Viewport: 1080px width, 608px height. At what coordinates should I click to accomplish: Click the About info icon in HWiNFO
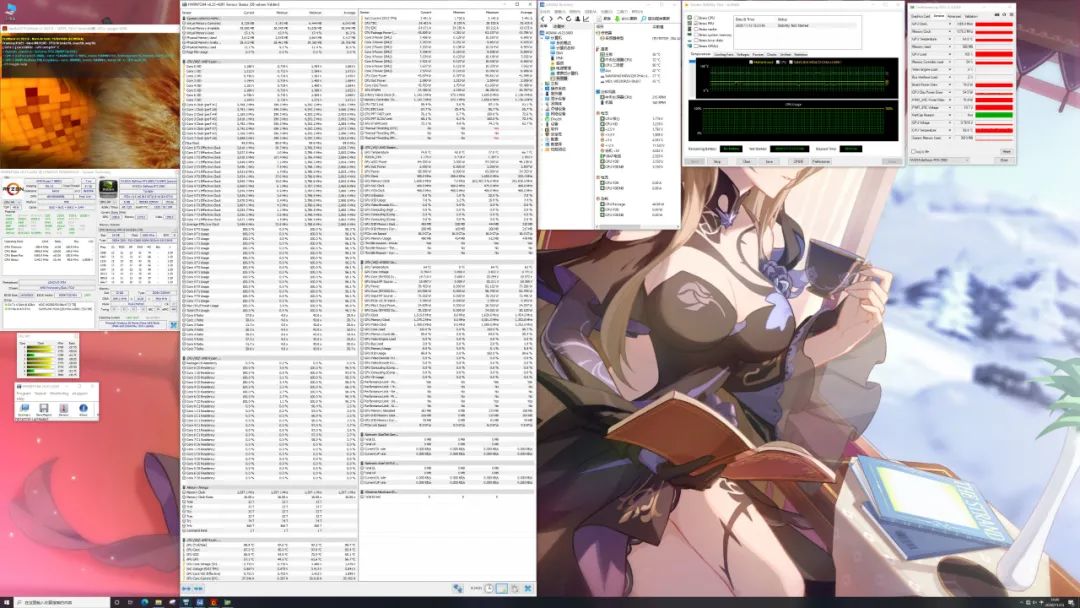[x=84, y=410]
